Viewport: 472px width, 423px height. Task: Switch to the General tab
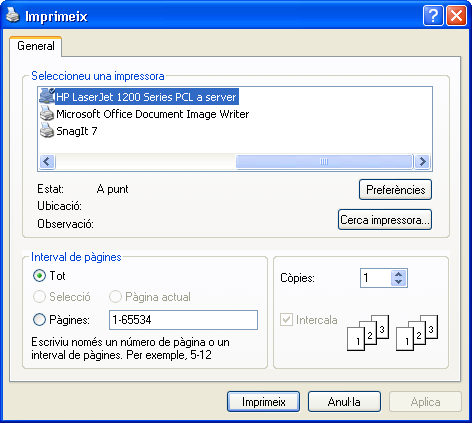(36, 46)
